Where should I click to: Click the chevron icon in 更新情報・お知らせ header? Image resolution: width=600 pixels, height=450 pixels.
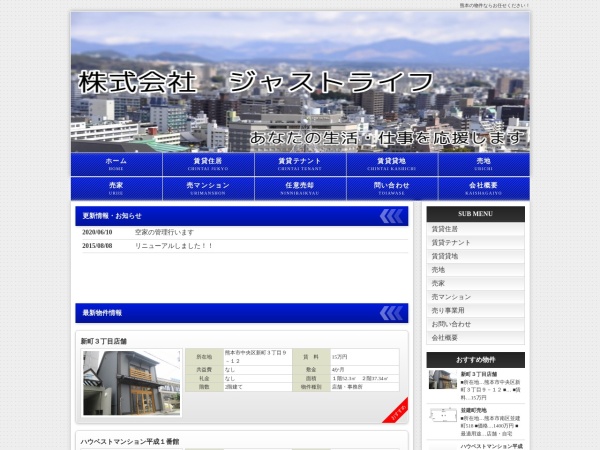391,216
